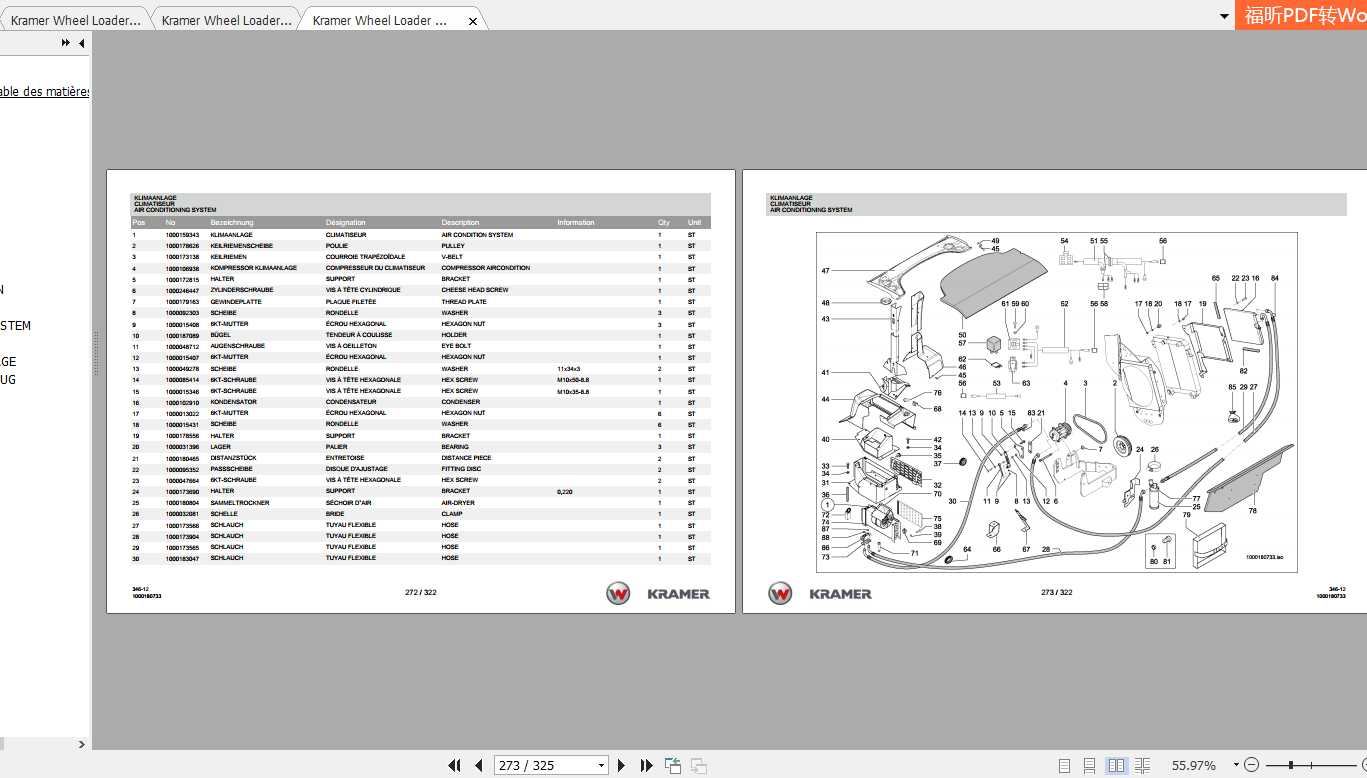
Task: Click the SAMMELTROCKNER cell
Action: [x=240, y=503]
